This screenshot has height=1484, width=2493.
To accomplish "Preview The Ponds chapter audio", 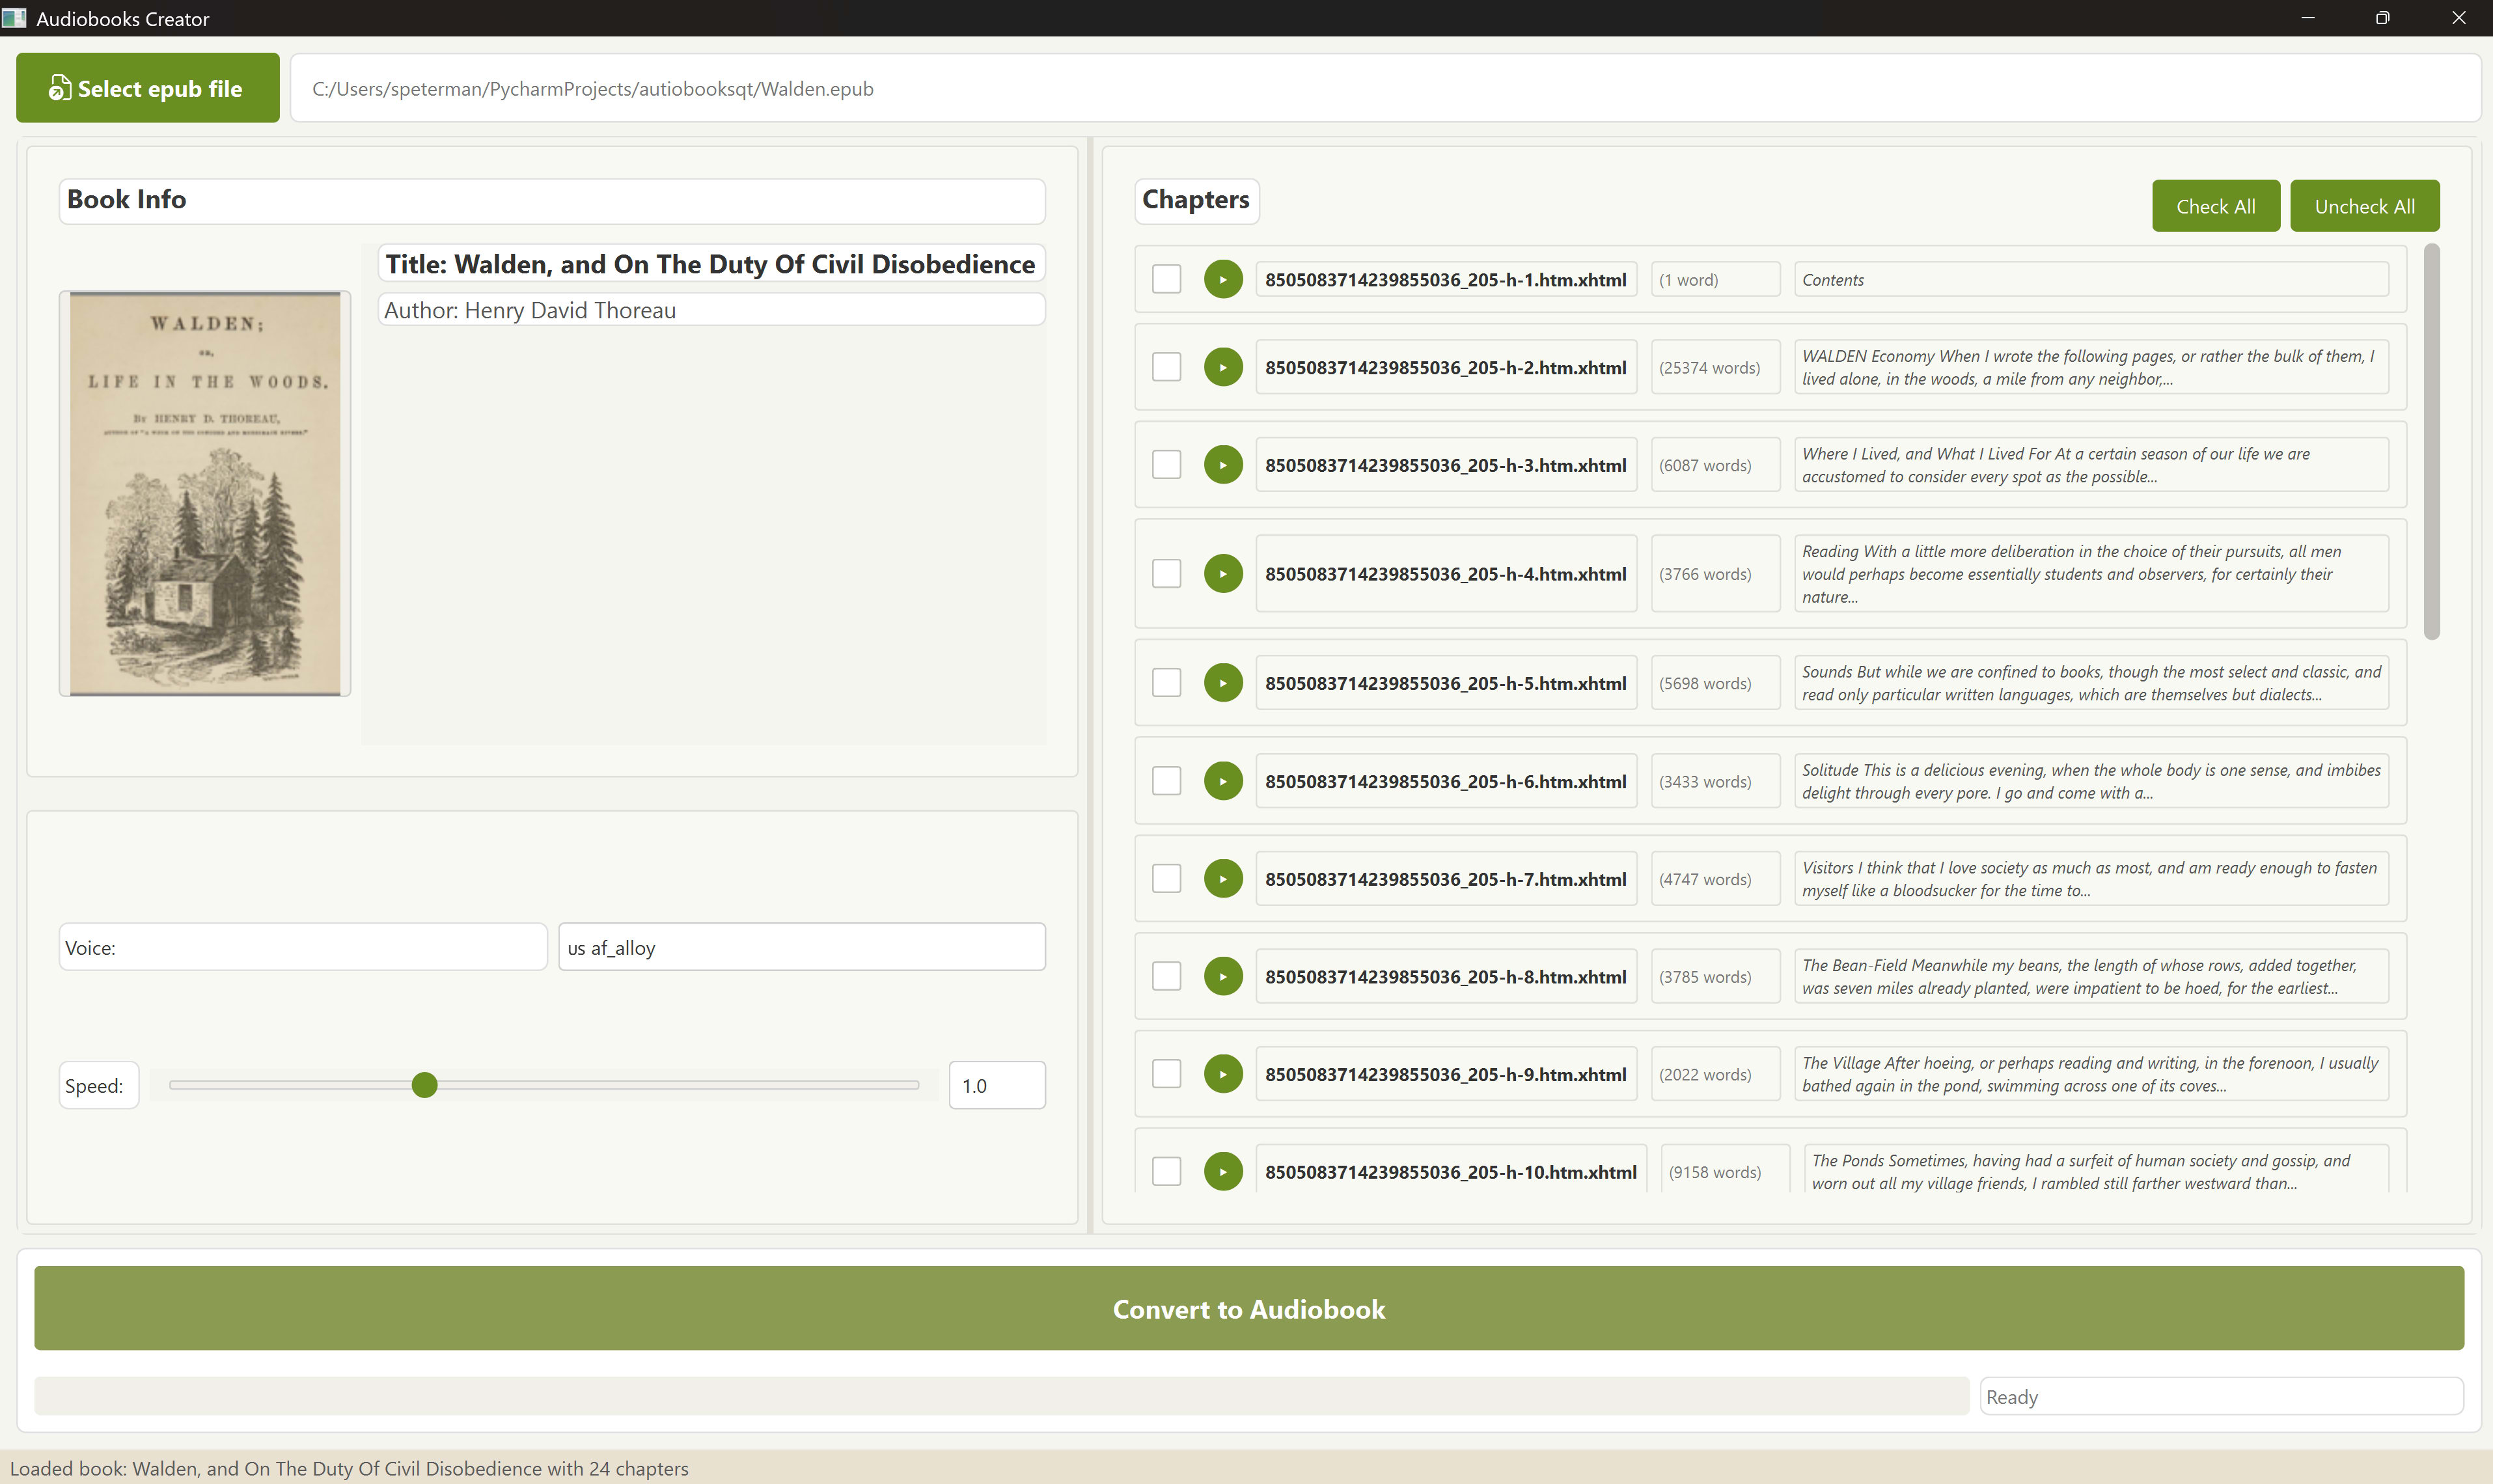I will (x=1222, y=1170).
